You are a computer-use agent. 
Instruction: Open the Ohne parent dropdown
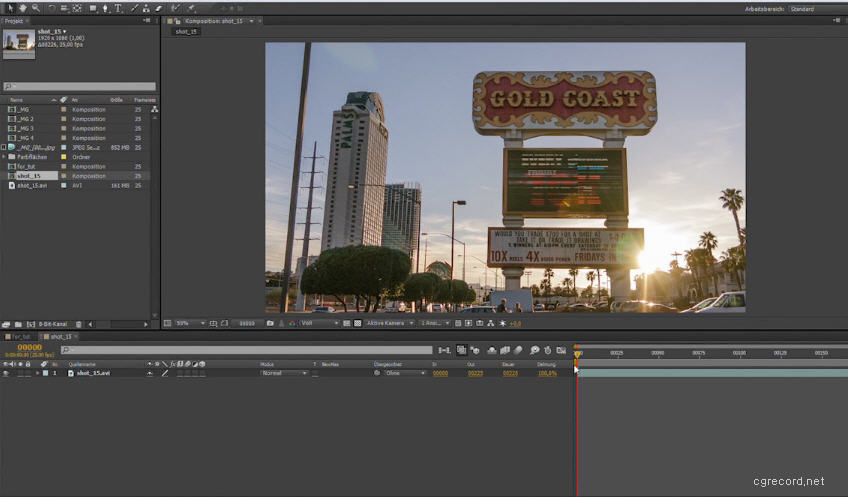[x=405, y=374]
